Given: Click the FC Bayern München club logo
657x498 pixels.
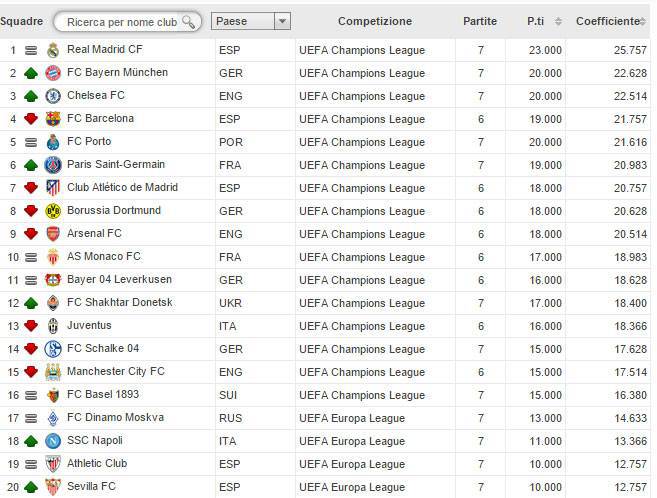Looking at the screenshot, I should click(x=53, y=73).
